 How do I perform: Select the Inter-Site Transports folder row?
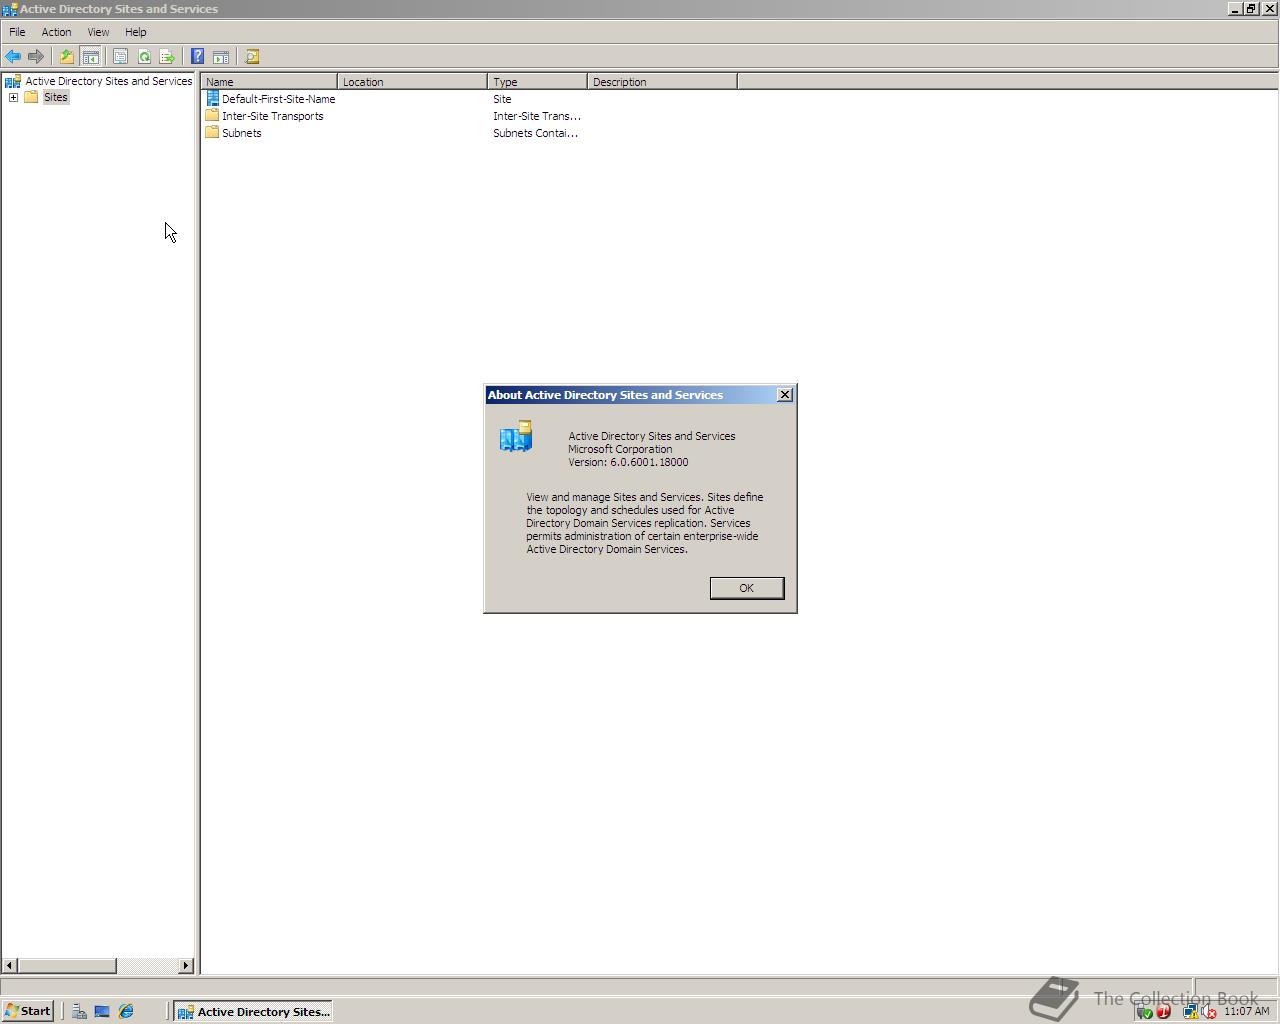pyautogui.click(x=272, y=116)
